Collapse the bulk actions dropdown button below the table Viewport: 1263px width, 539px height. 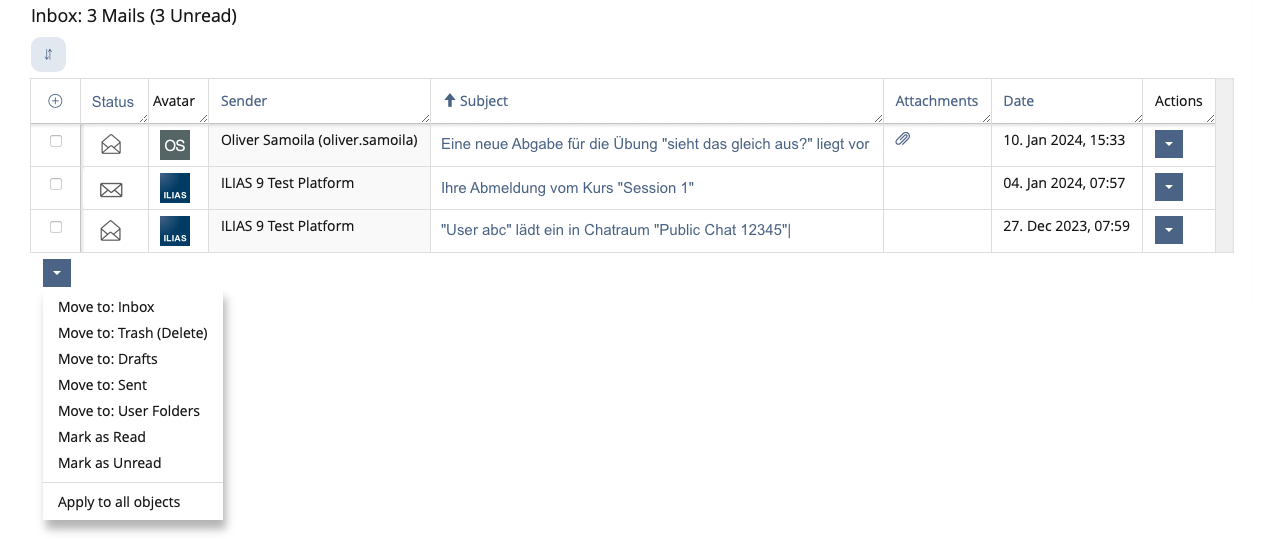pyautogui.click(x=57, y=273)
